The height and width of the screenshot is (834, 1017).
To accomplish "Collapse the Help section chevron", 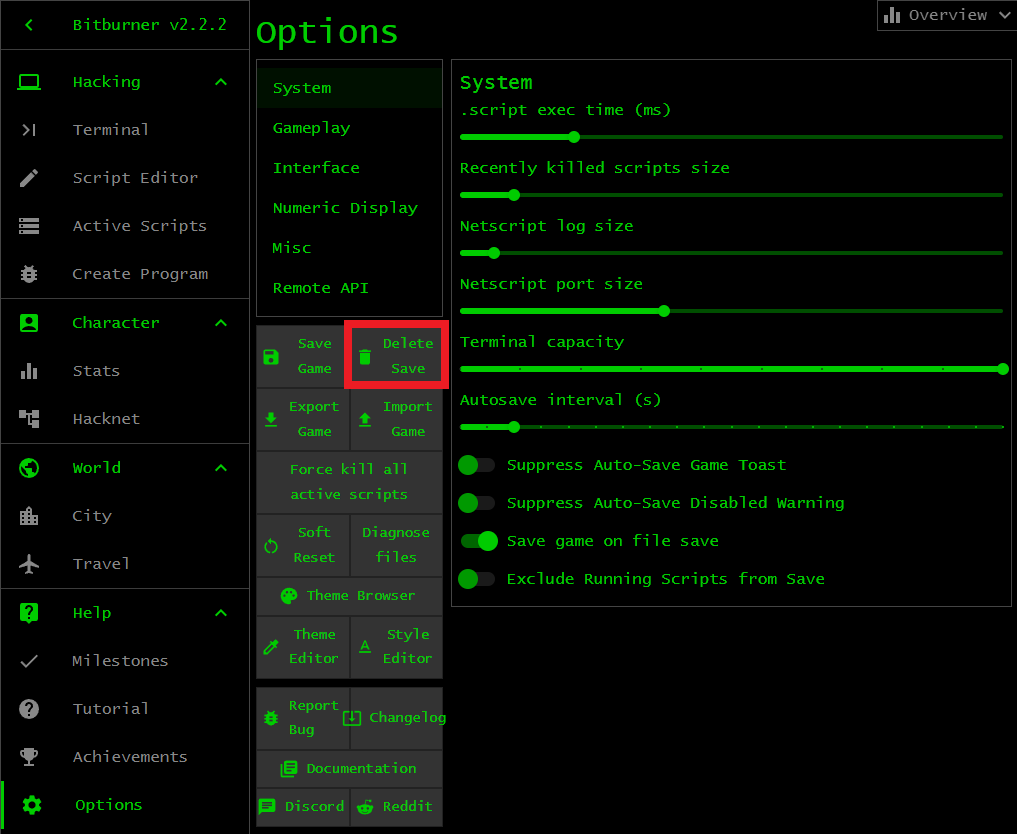I will (x=221, y=613).
